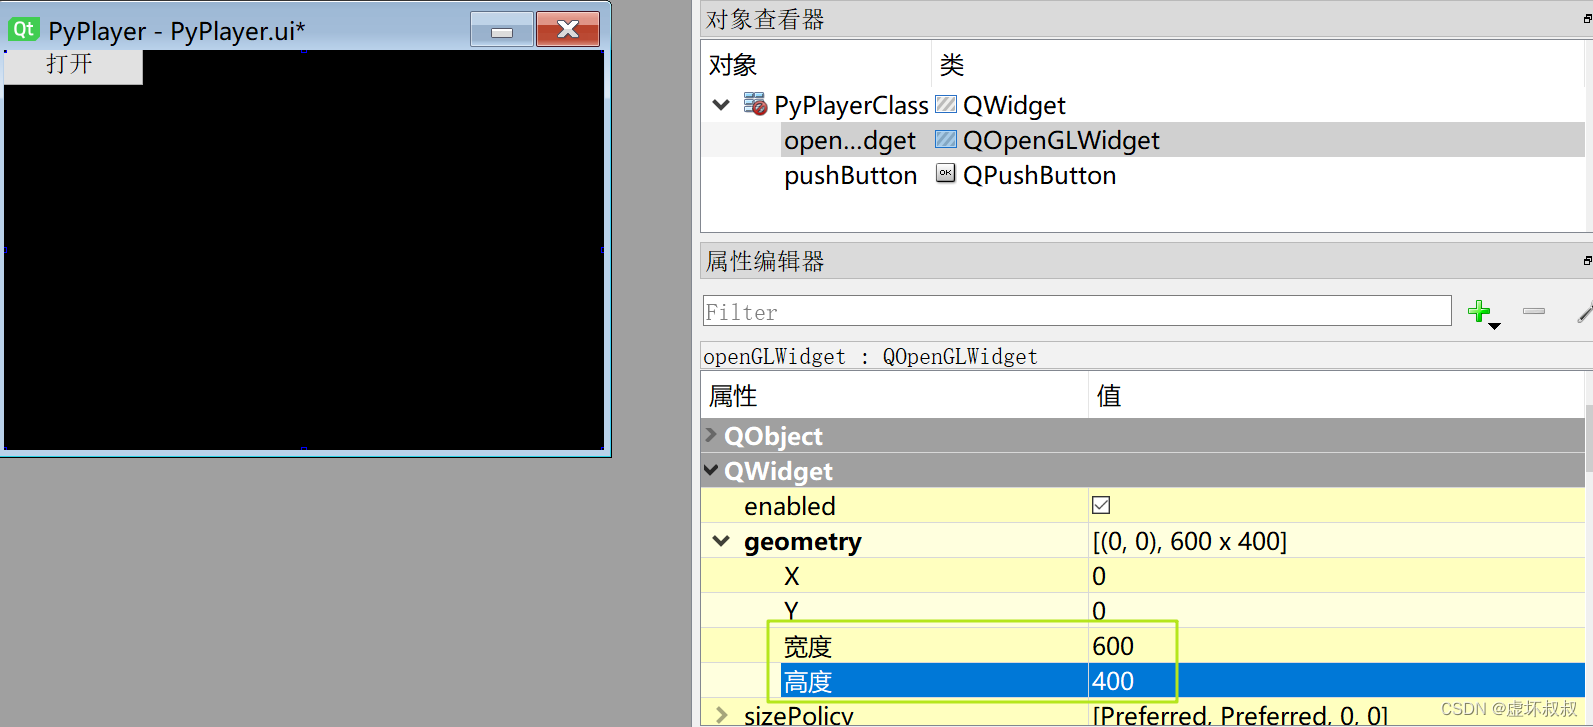Viewport: 1593px width, 727px height.
Task: Select the black OpenGL widget area
Action: pos(304,250)
